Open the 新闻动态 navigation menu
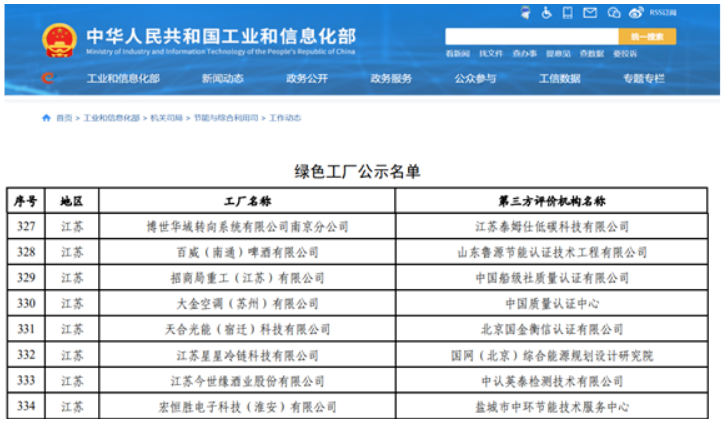Screen dimensions: 722x423 (x=222, y=78)
